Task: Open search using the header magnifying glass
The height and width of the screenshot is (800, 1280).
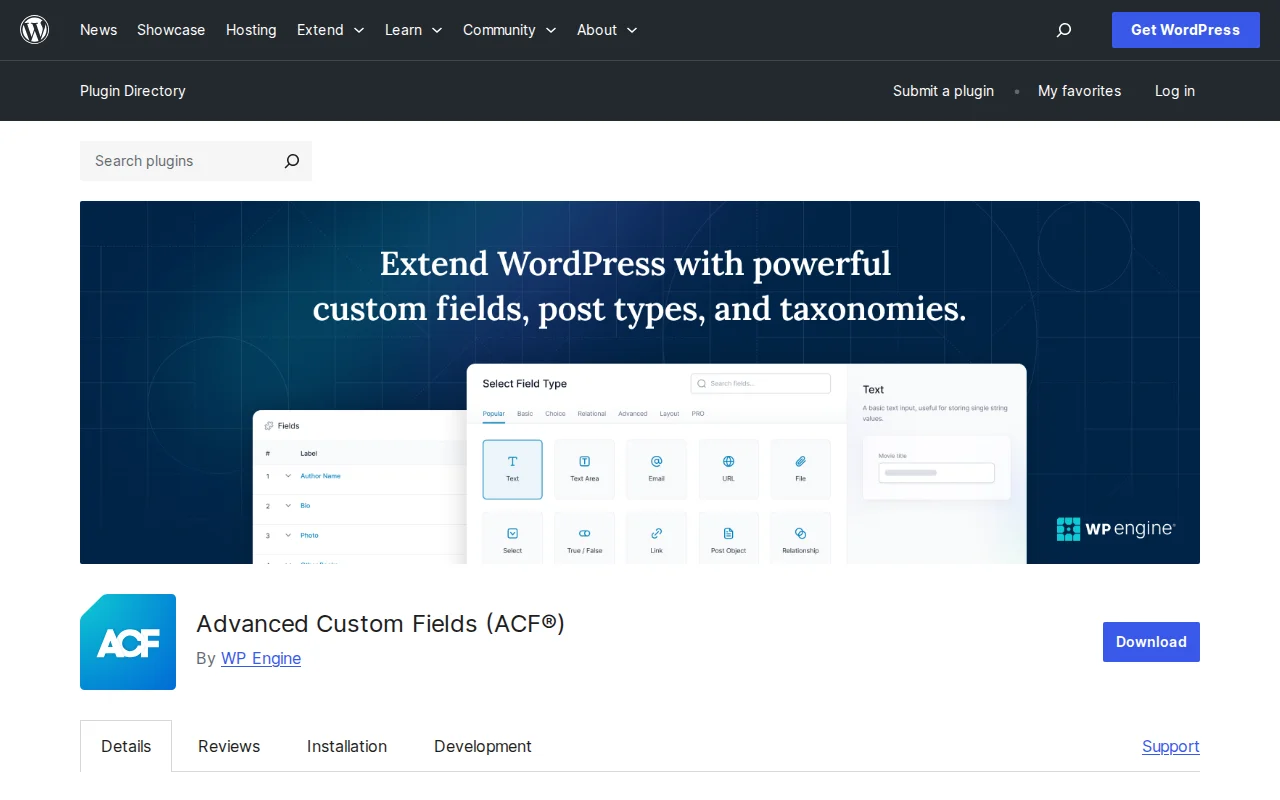Action: click(x=1063, y=30)
